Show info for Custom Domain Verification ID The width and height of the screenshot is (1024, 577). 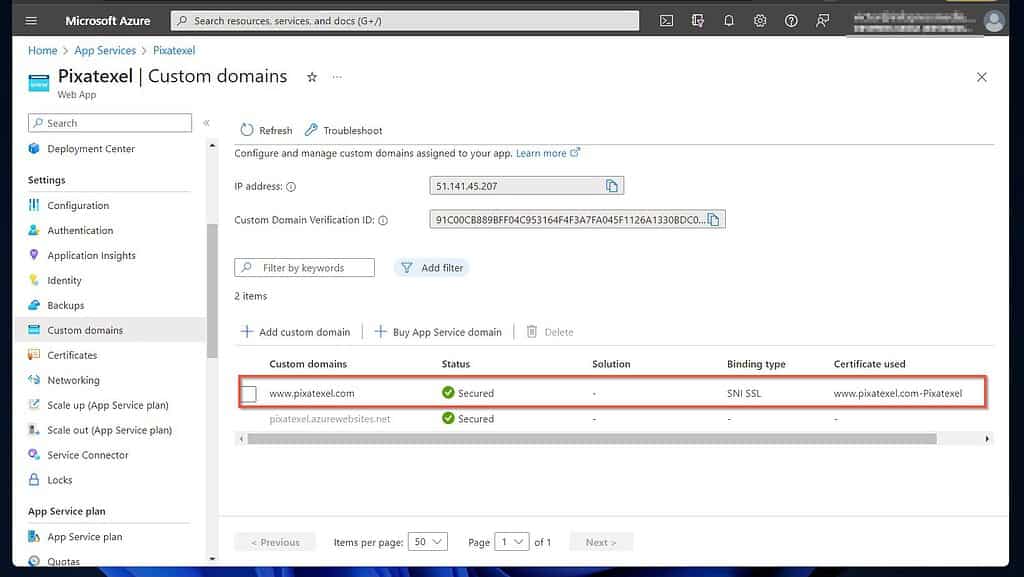(x=383, y=221)
